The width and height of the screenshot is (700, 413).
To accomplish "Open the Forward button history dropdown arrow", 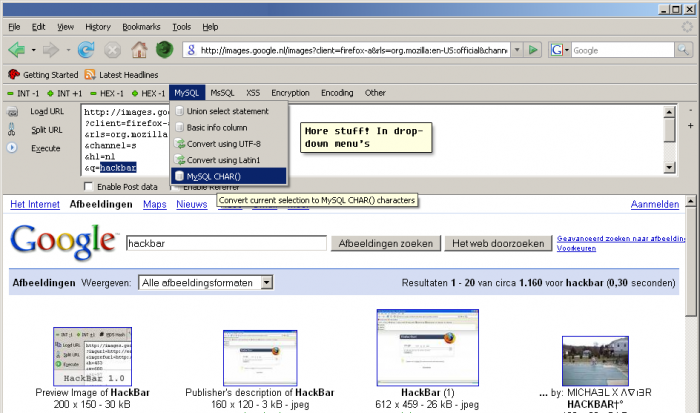I will pyautogui.click(x=68, y=50).
